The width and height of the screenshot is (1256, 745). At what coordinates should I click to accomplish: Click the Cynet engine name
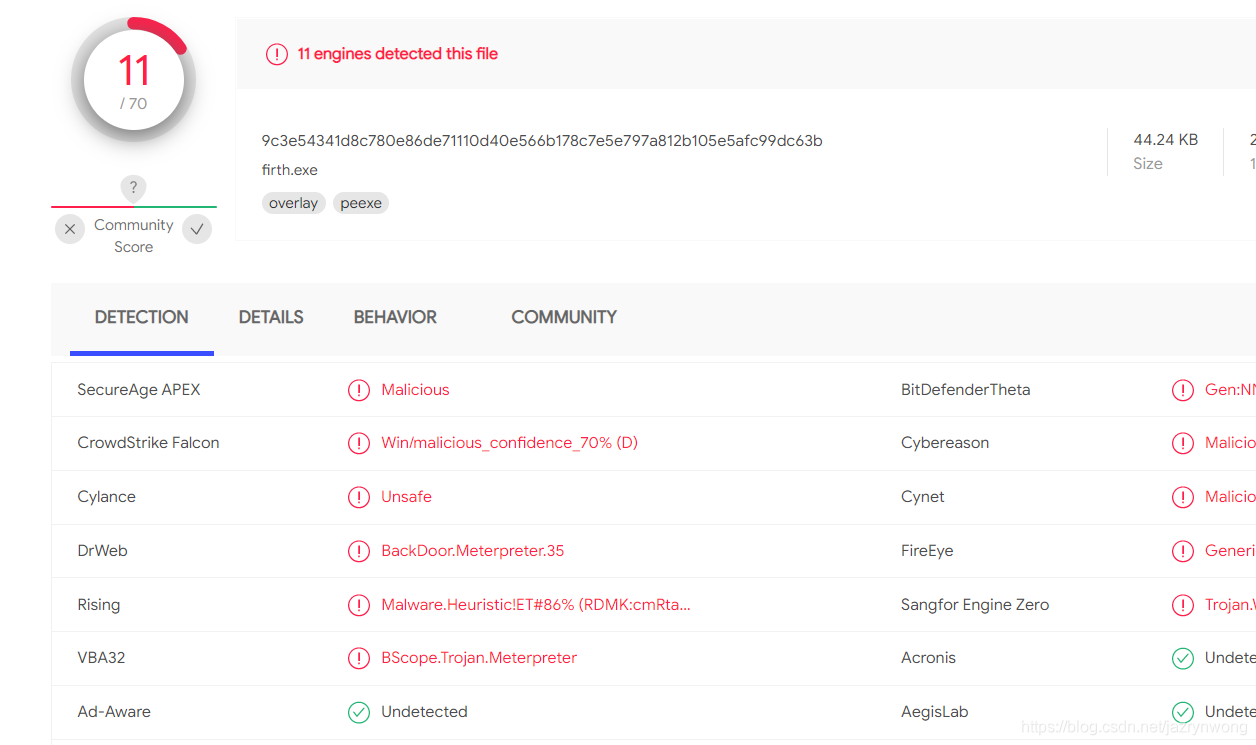922,497
